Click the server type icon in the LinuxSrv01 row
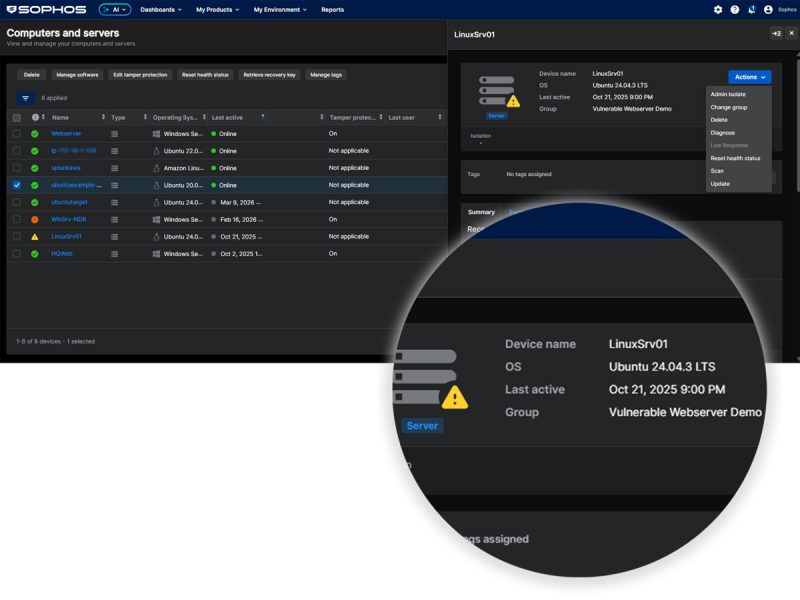Image resolution: width=800 pixels, height=600 pixels. [115, 237]
